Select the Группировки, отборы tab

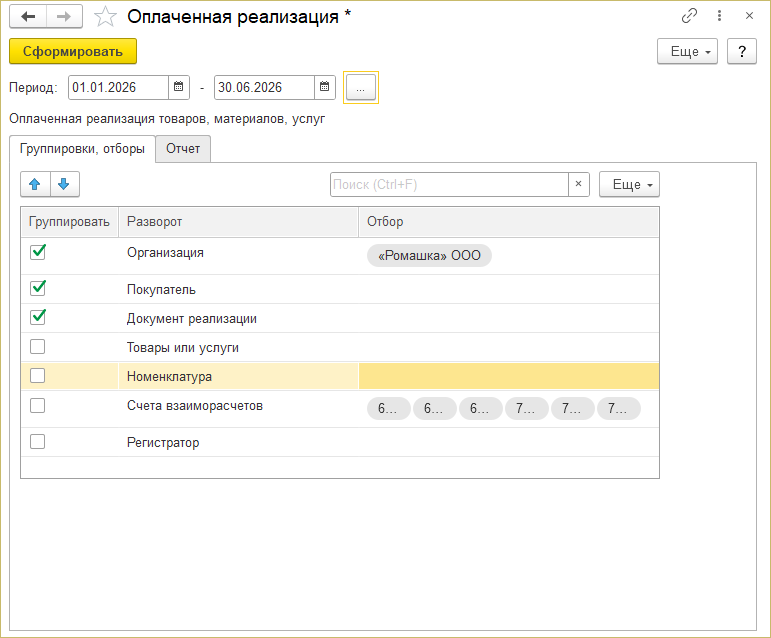coord(82,148)
